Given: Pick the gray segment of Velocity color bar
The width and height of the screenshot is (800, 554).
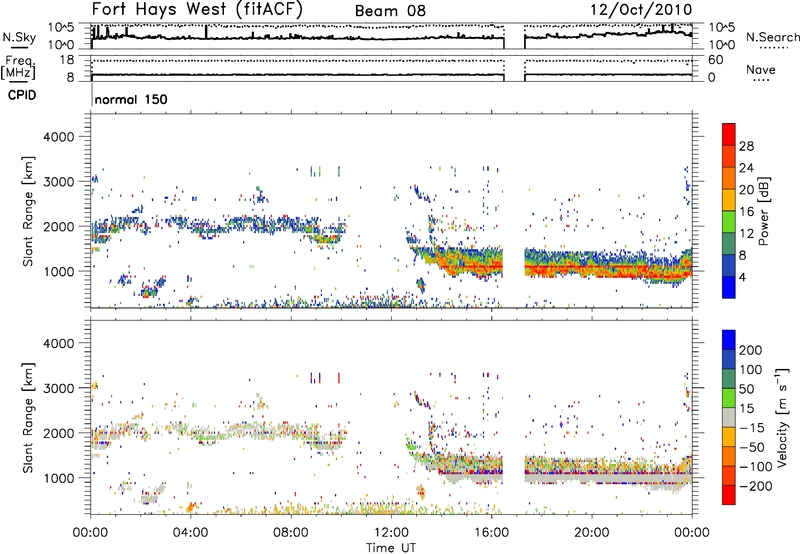Looking at the screenshot, I should 729,418.
